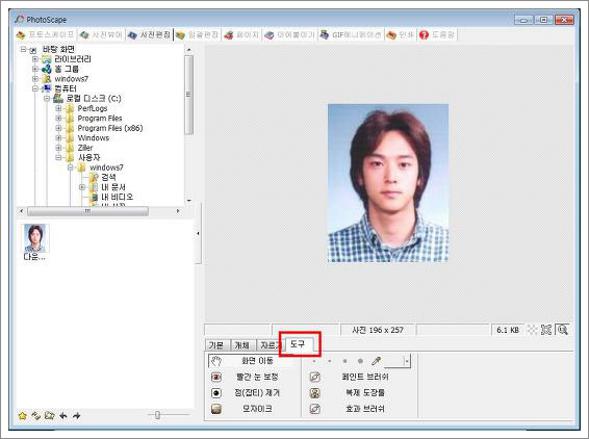The height and width of the screenshot is (439, 589).
Task: Click the eyedropper color picker icon
Action: [376, 361]
